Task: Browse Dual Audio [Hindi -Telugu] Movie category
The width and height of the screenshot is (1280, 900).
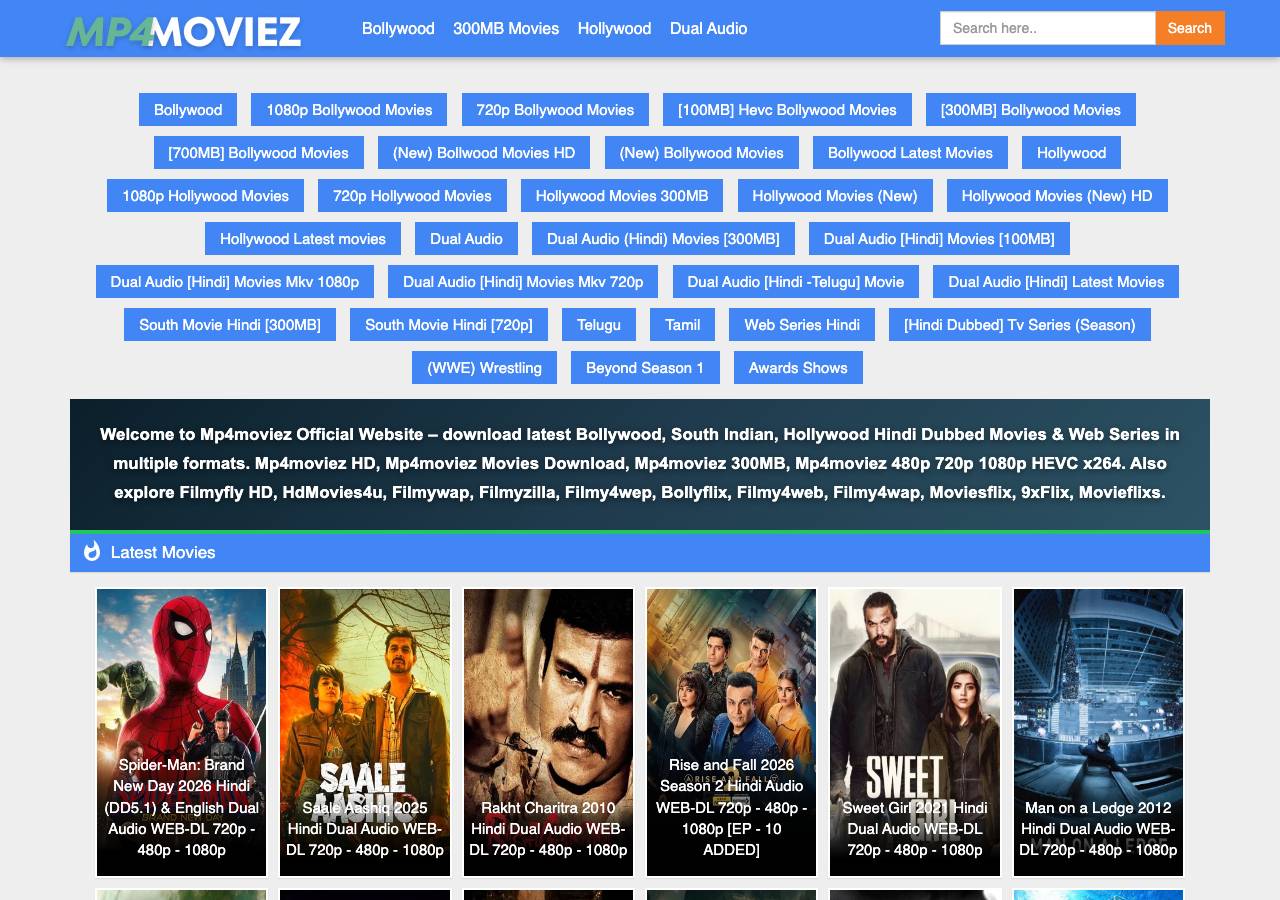Action: pos(796,282)
